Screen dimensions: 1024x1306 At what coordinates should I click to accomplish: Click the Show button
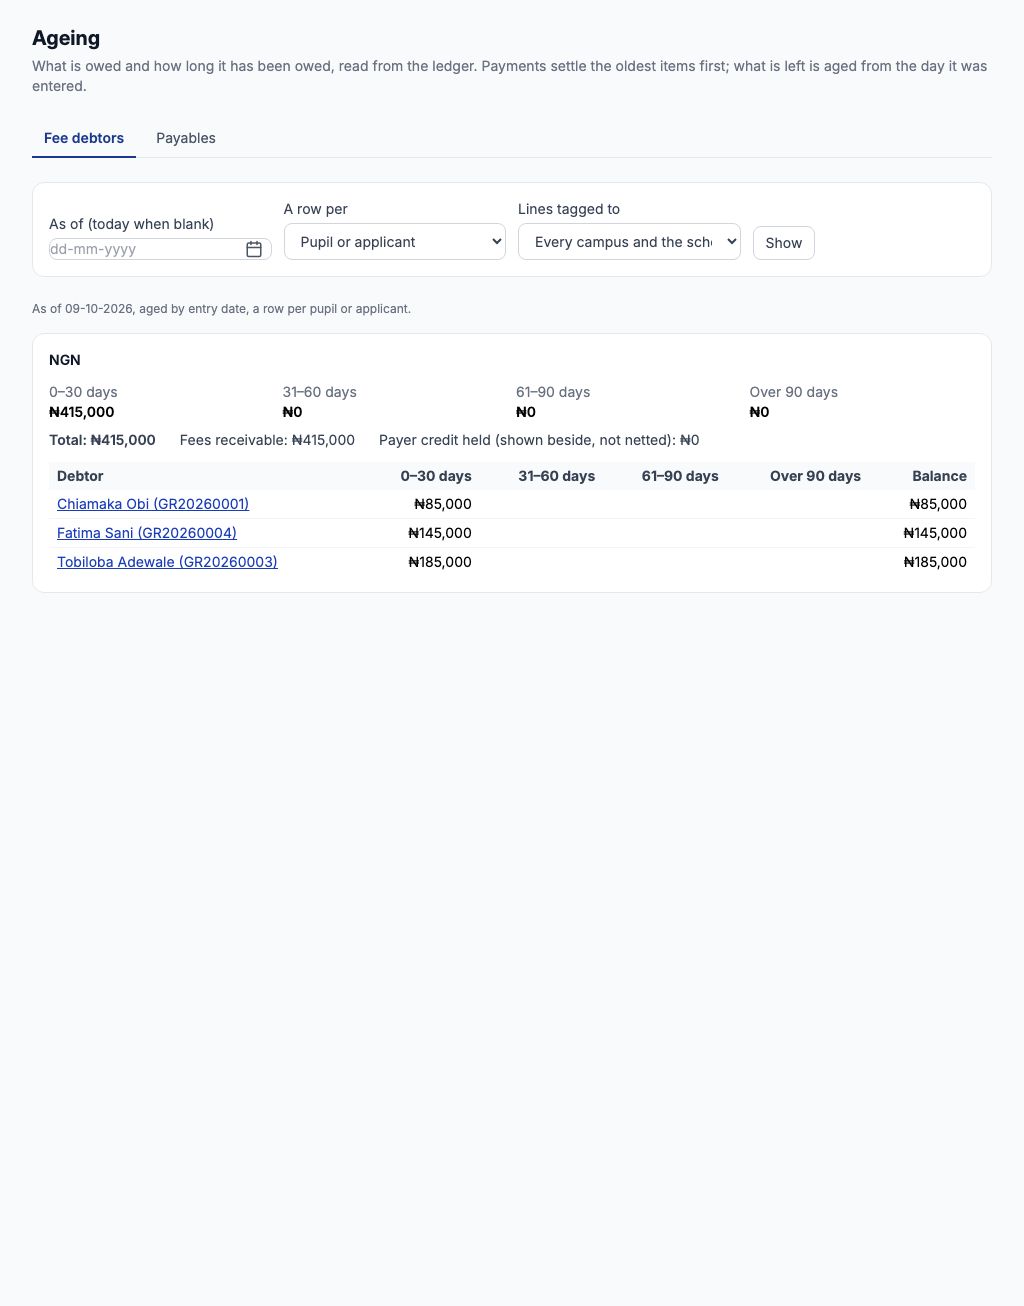pos(784,243)
